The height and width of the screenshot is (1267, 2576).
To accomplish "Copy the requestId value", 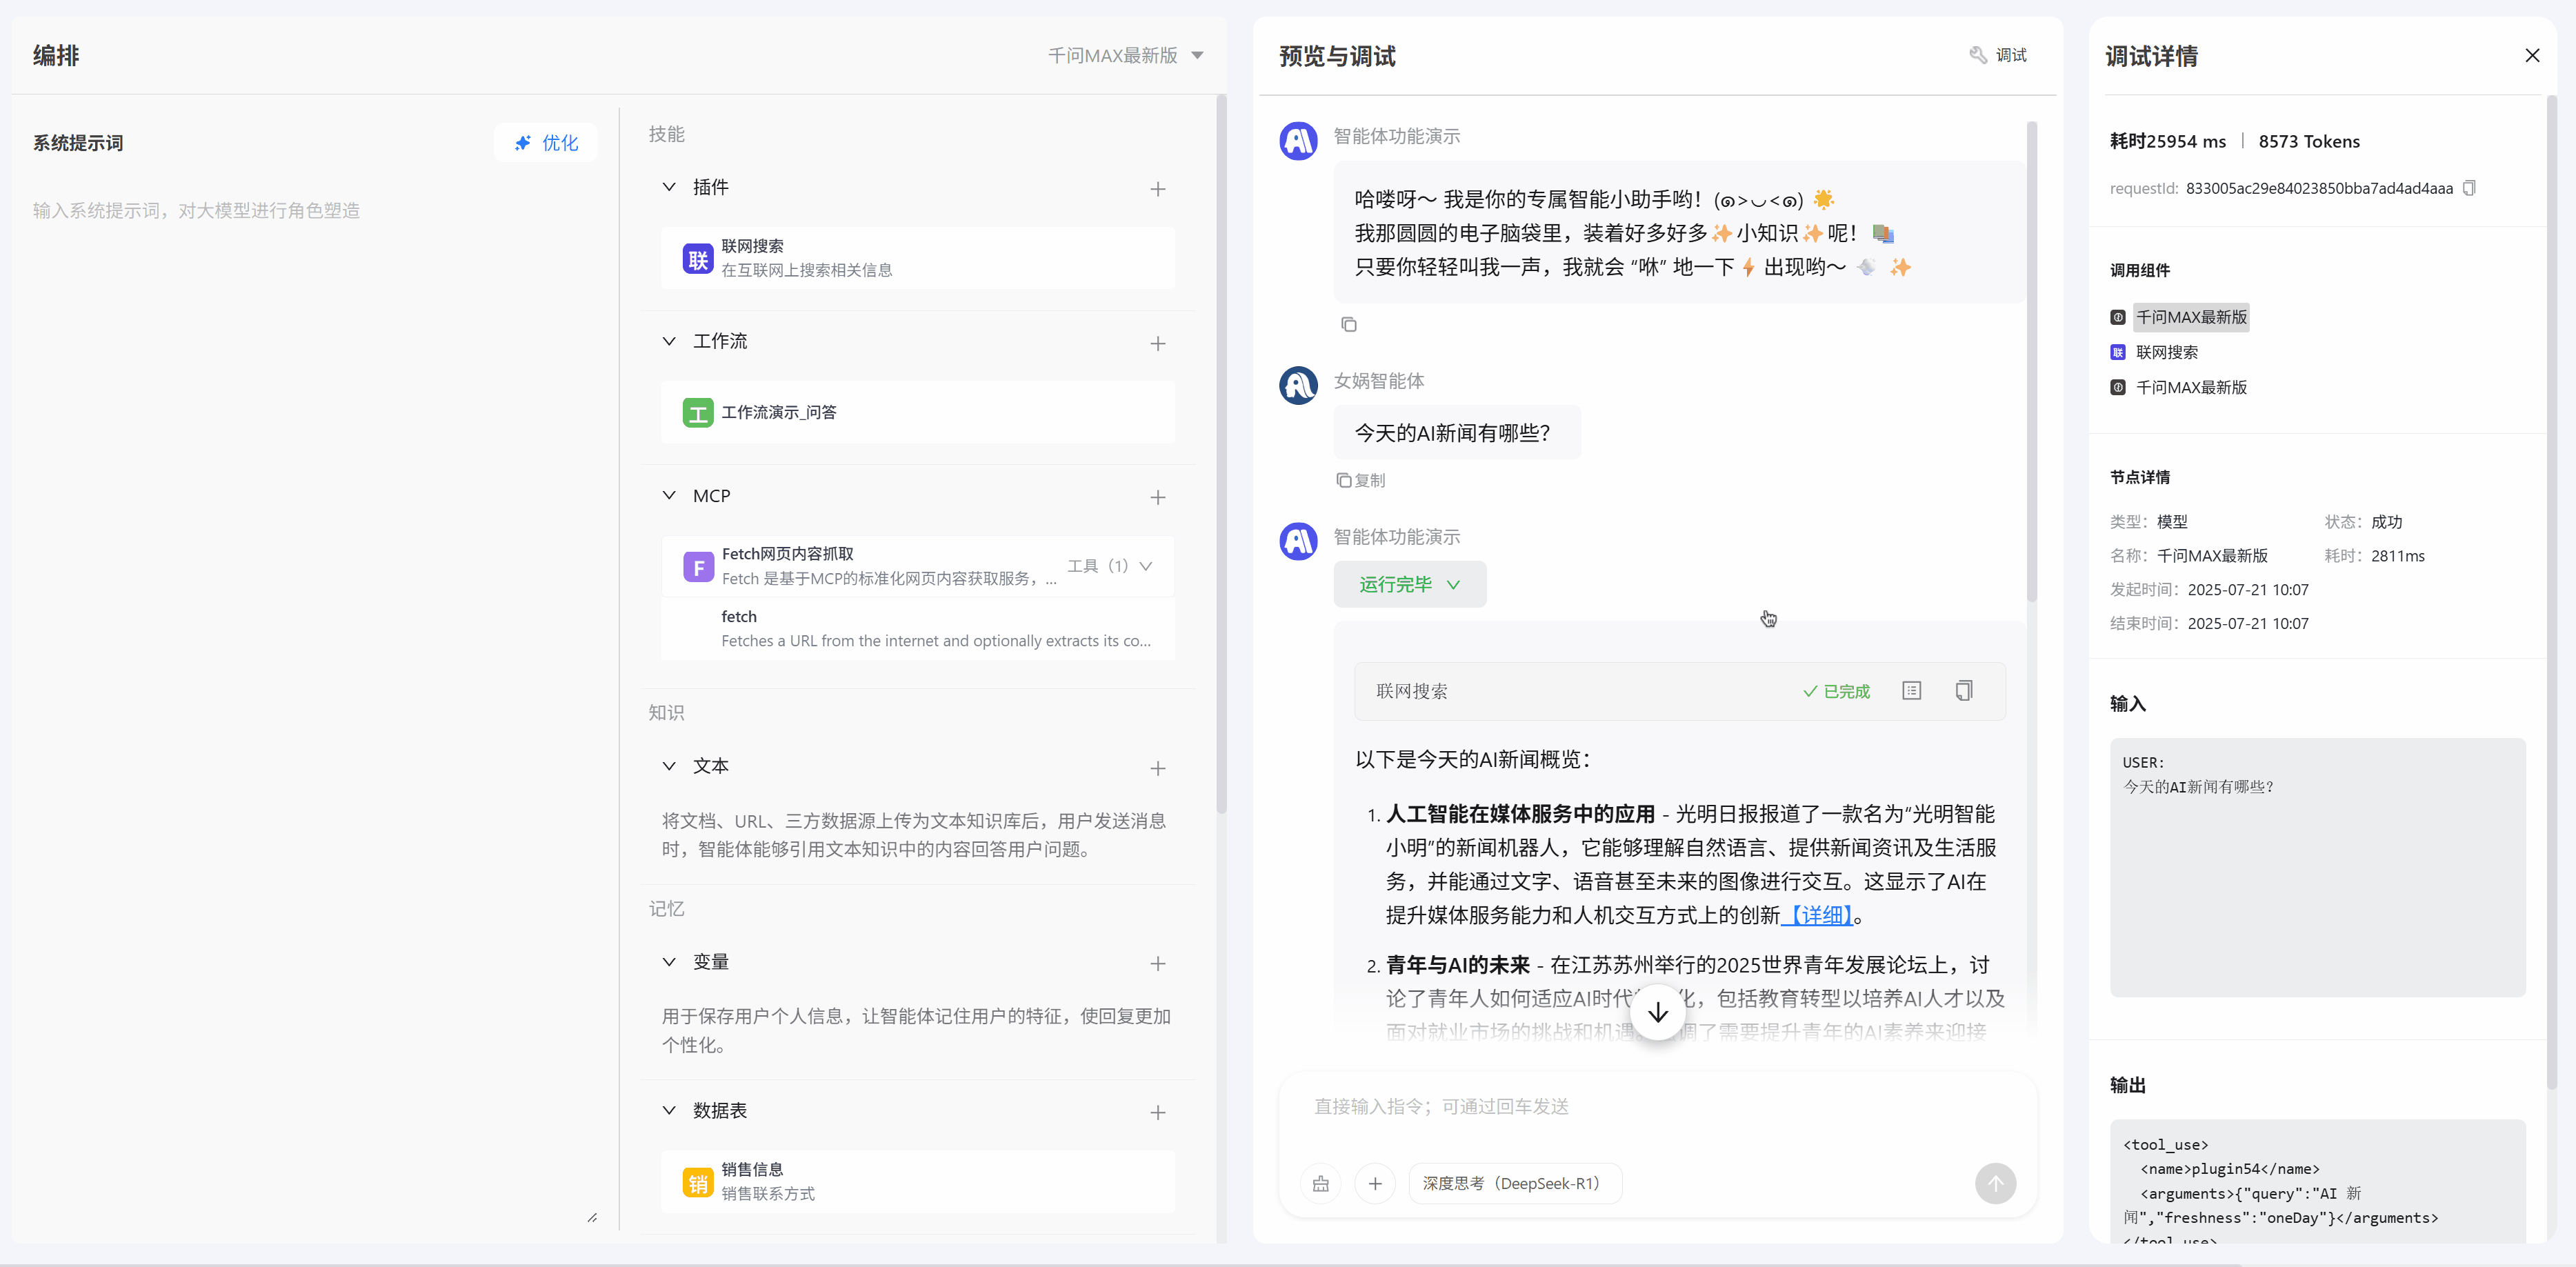I will [x=2468, y=188].
